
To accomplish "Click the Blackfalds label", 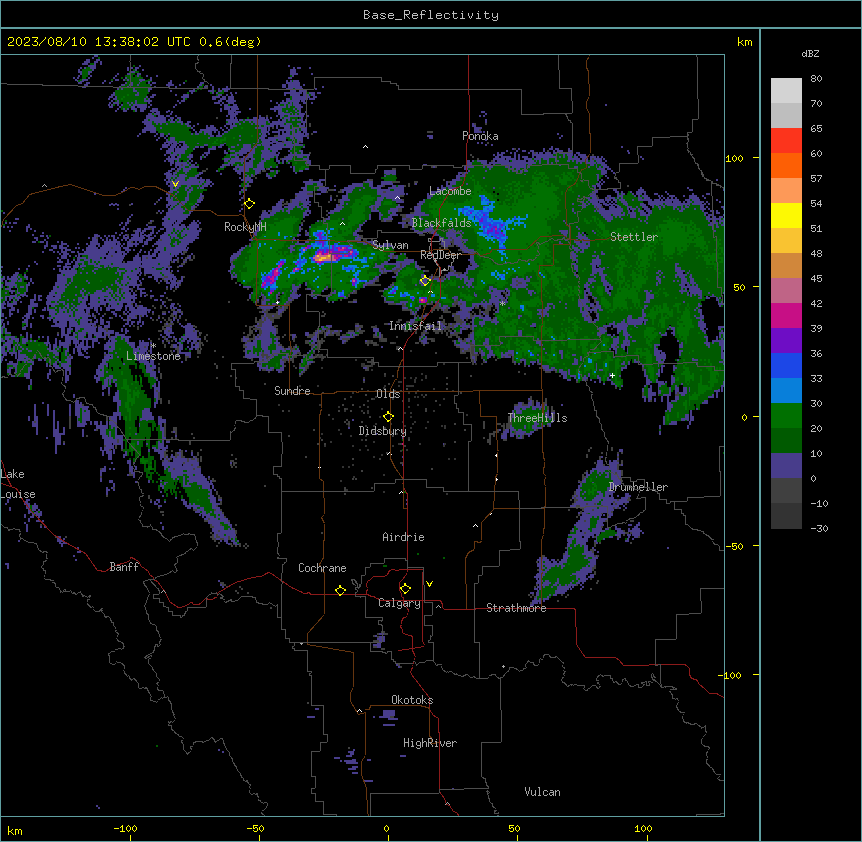I will point(441,223).
